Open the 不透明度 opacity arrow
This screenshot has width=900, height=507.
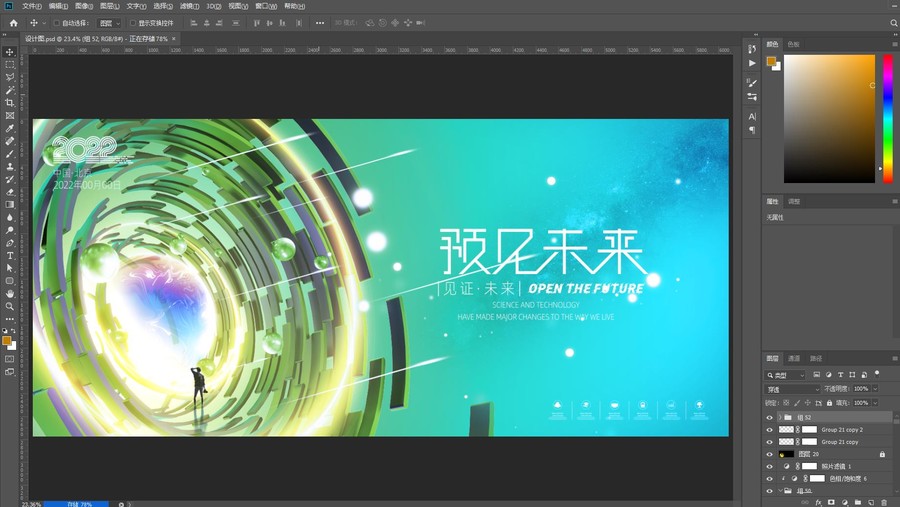tap(875, 389)
